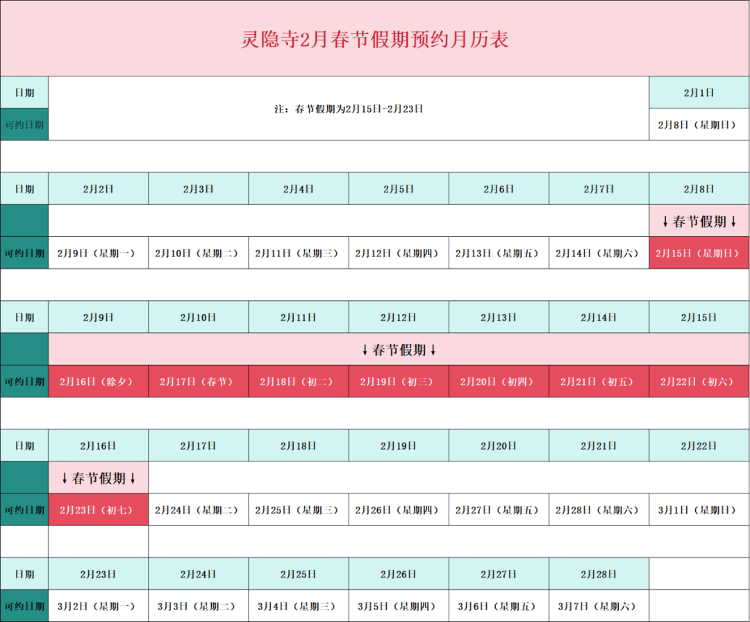Pick the 2月17日（春节） cell
Image resolution: width=750 pixels, height=622 pixels.
198,381
